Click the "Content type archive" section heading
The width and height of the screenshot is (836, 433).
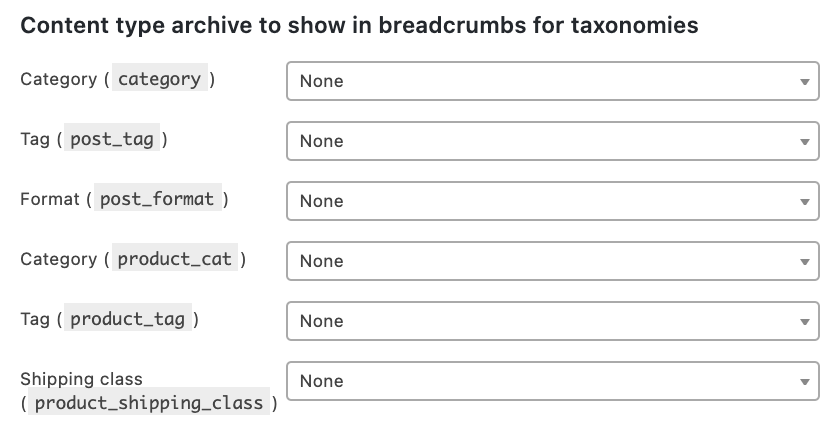point(359,26)
